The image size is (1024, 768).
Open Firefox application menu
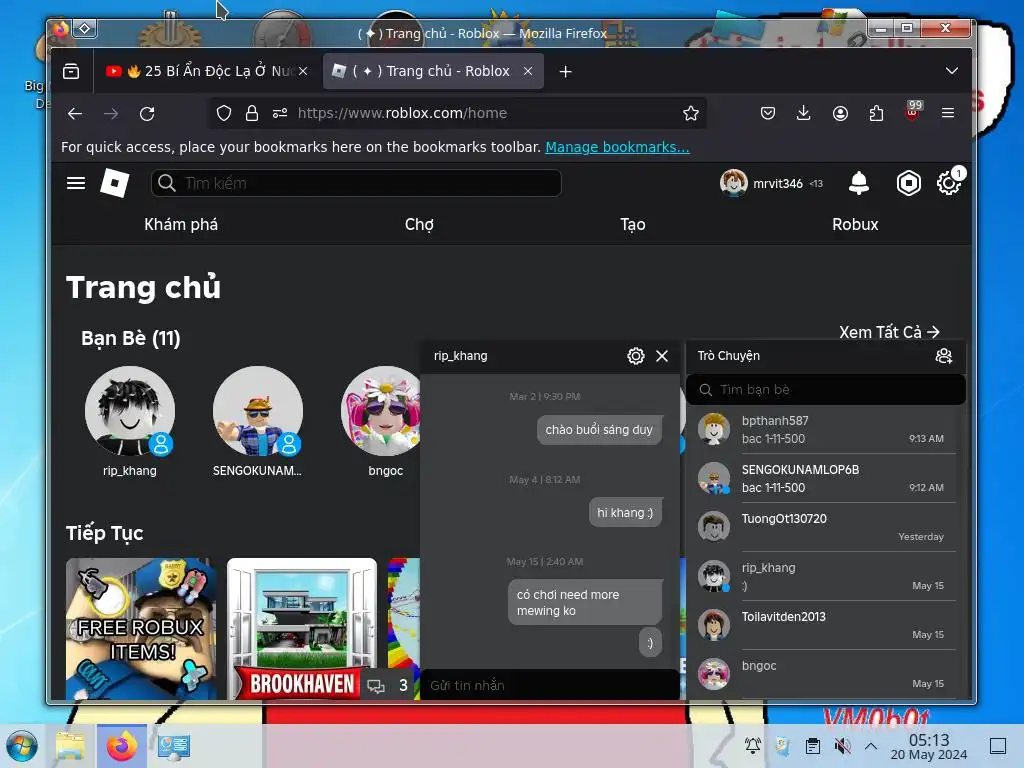(948, 114)
